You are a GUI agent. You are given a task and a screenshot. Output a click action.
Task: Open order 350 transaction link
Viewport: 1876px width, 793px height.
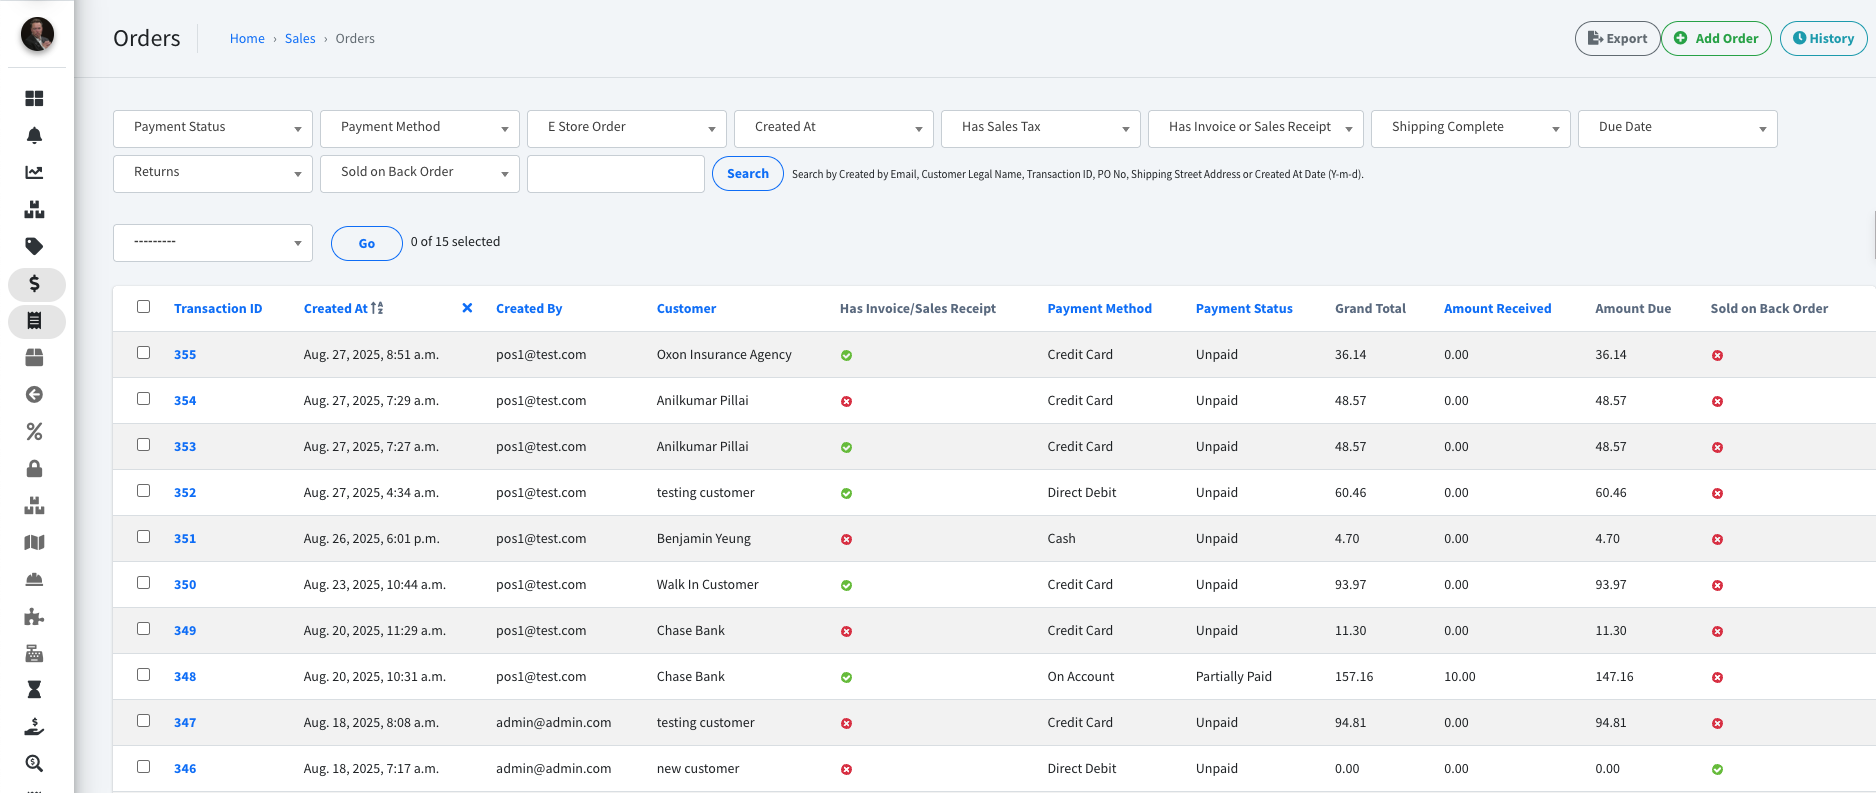coord(185,585)
